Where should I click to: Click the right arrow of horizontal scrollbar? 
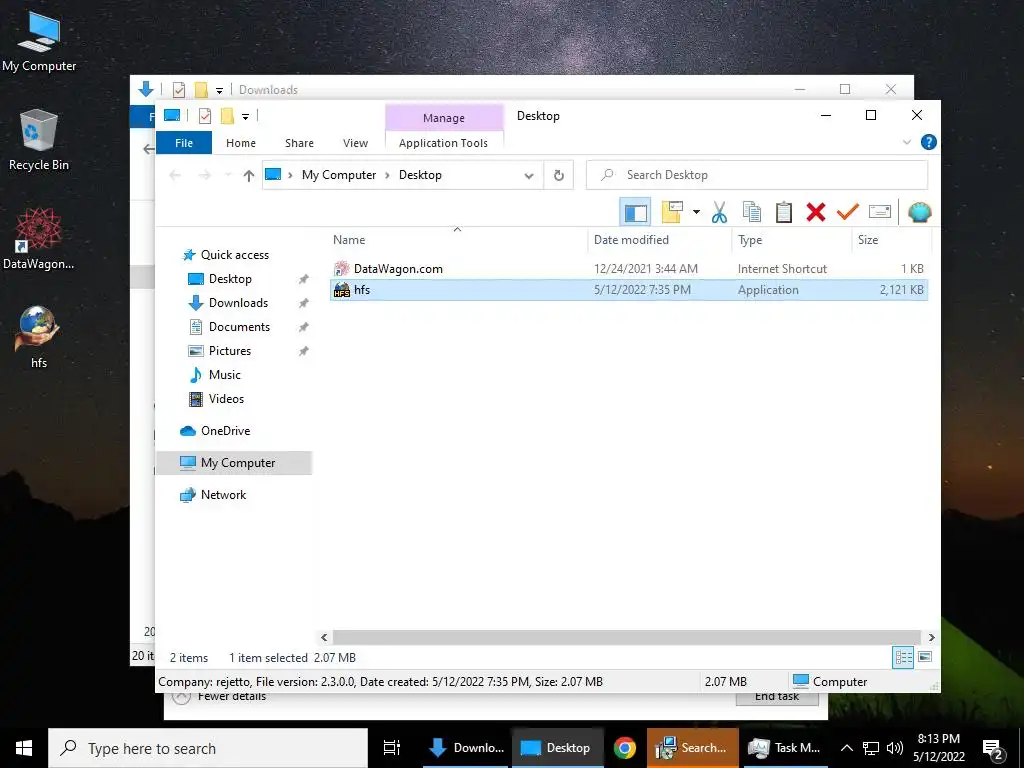click(x=931, y=637)
